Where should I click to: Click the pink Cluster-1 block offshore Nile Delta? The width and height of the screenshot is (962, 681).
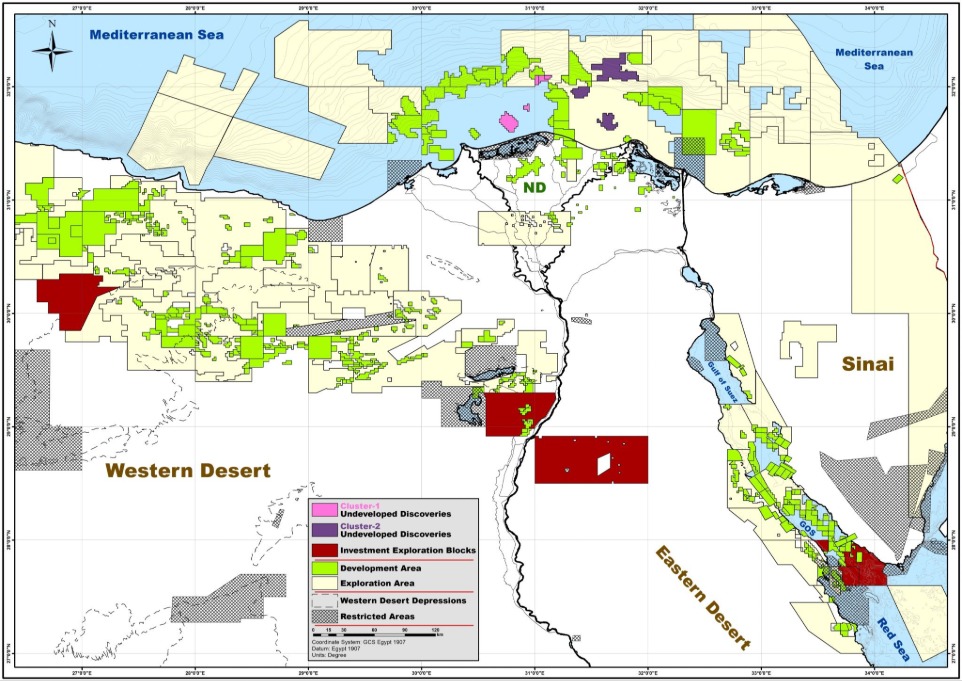(508, 122)
